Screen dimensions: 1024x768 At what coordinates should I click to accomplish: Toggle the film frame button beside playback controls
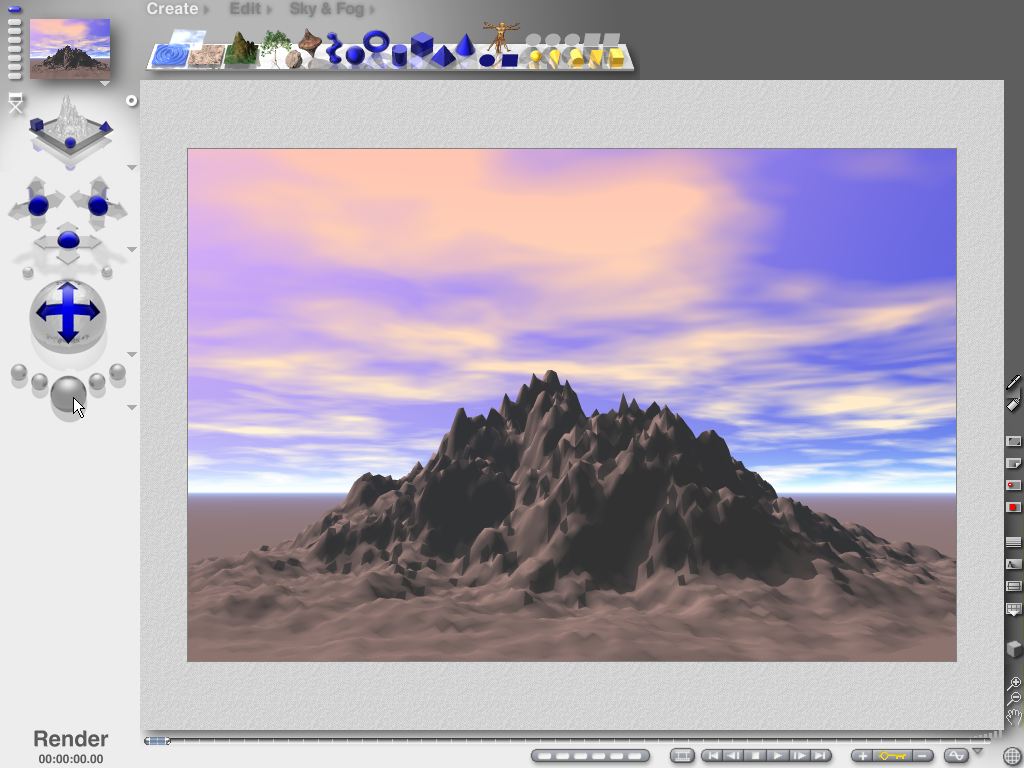(x=682, y=756)
